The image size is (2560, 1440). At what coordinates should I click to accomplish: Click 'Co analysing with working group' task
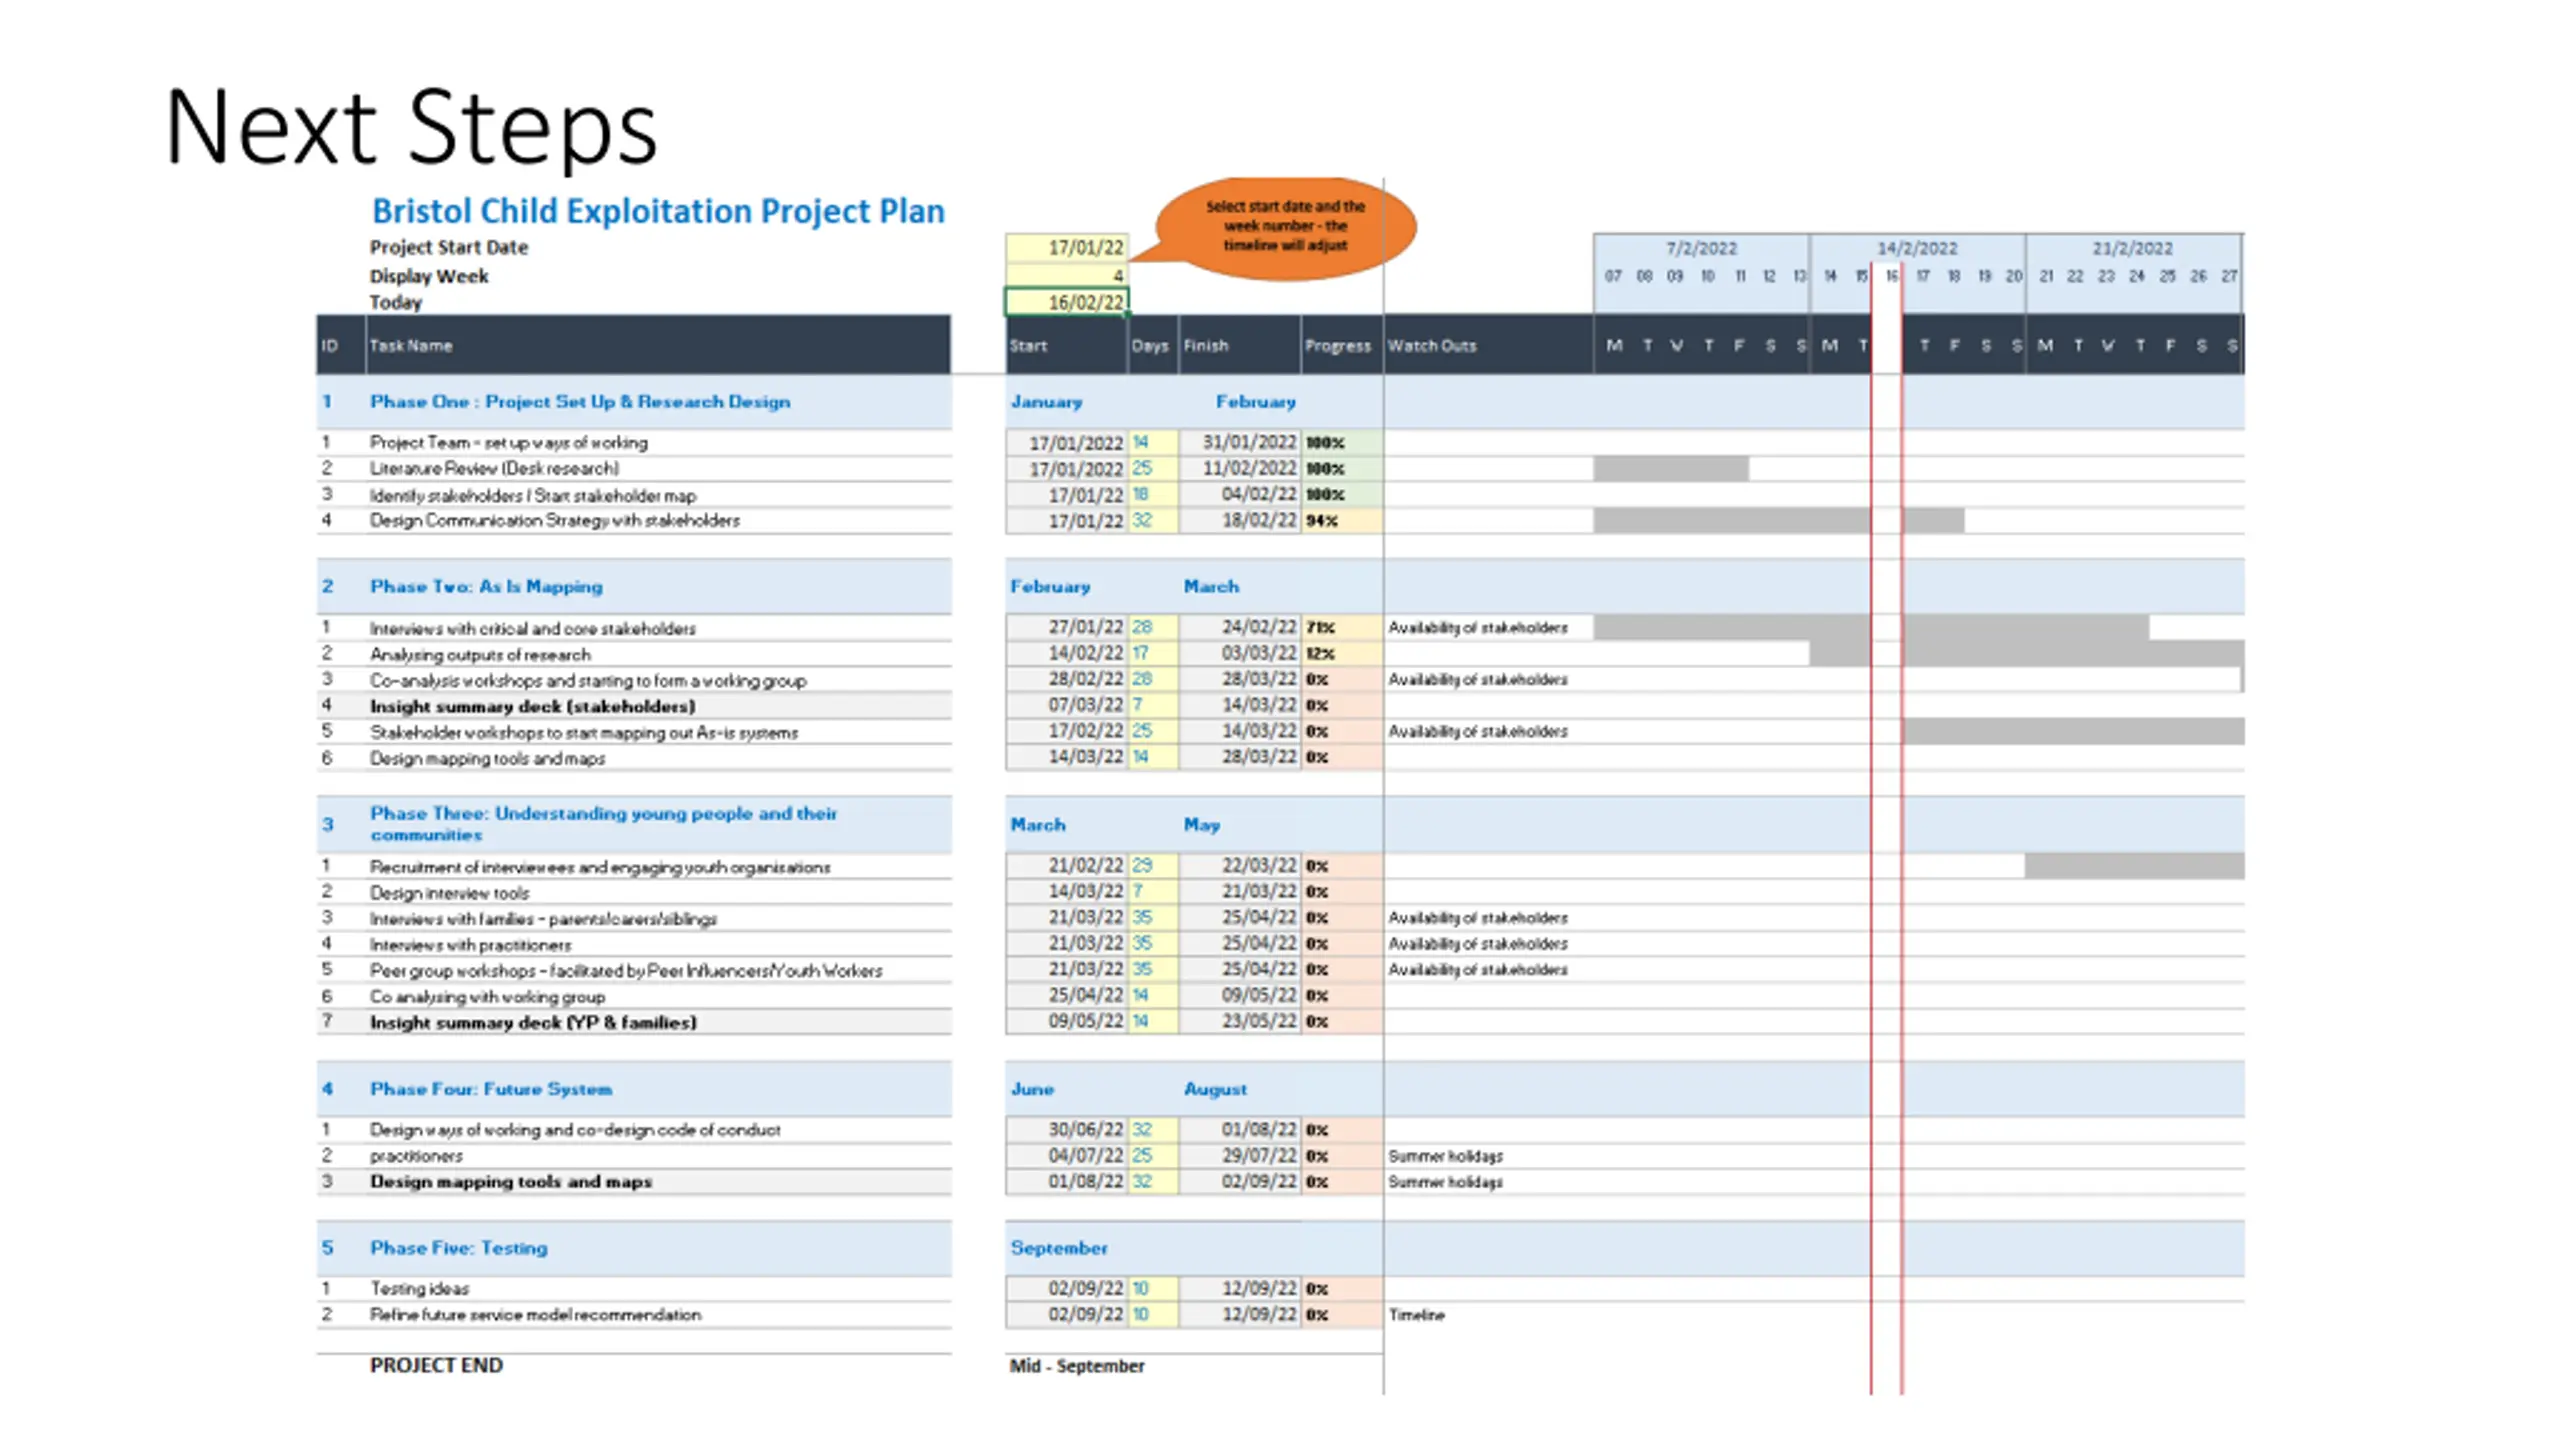point(487,997)
